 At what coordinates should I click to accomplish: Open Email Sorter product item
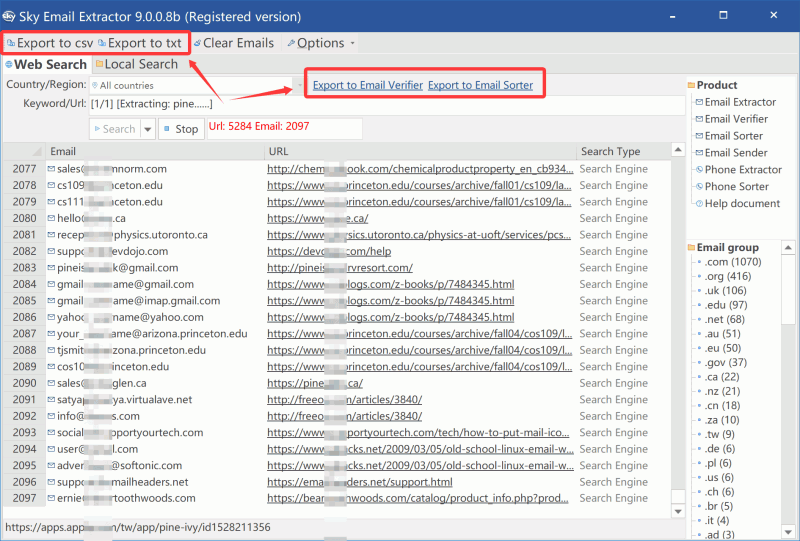coord(729,136)
